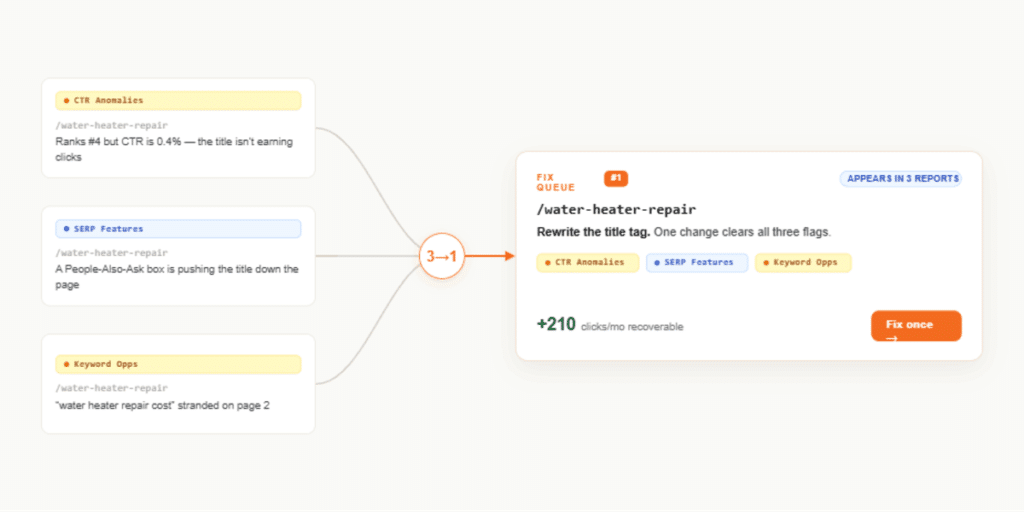The image size is (1024, 512).
Task: Click the 'Ranks #4 but CTR is 0.4%' description
Action: coord(174,150)
